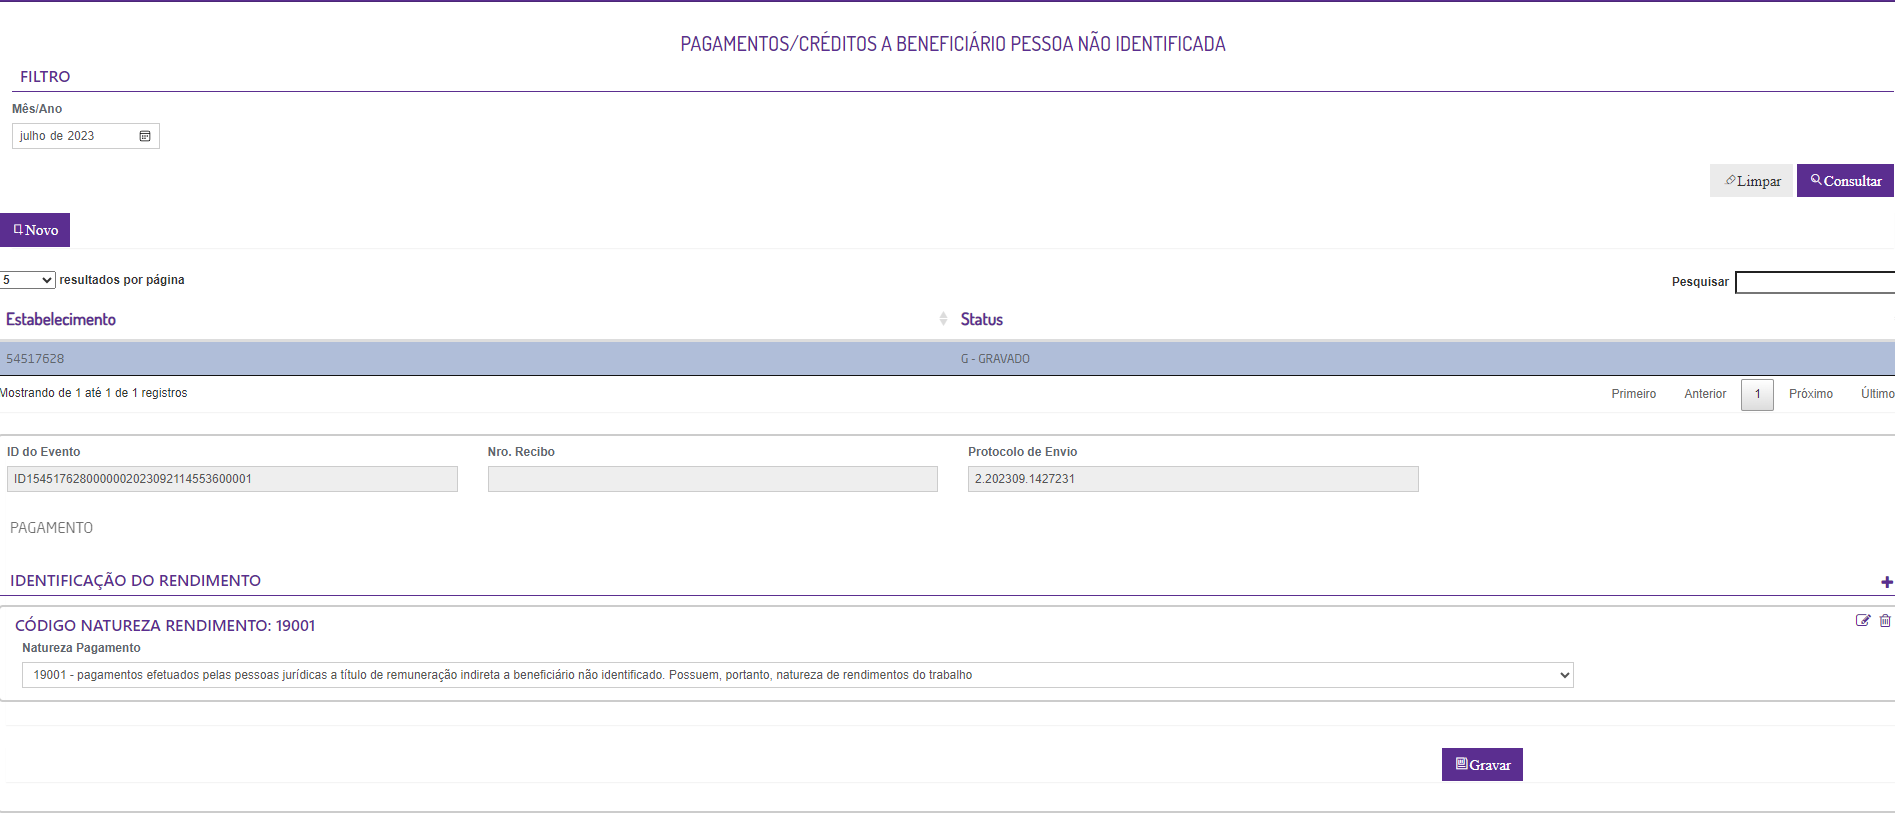Click the Mês/Ano date field

(x=86, y=136)
